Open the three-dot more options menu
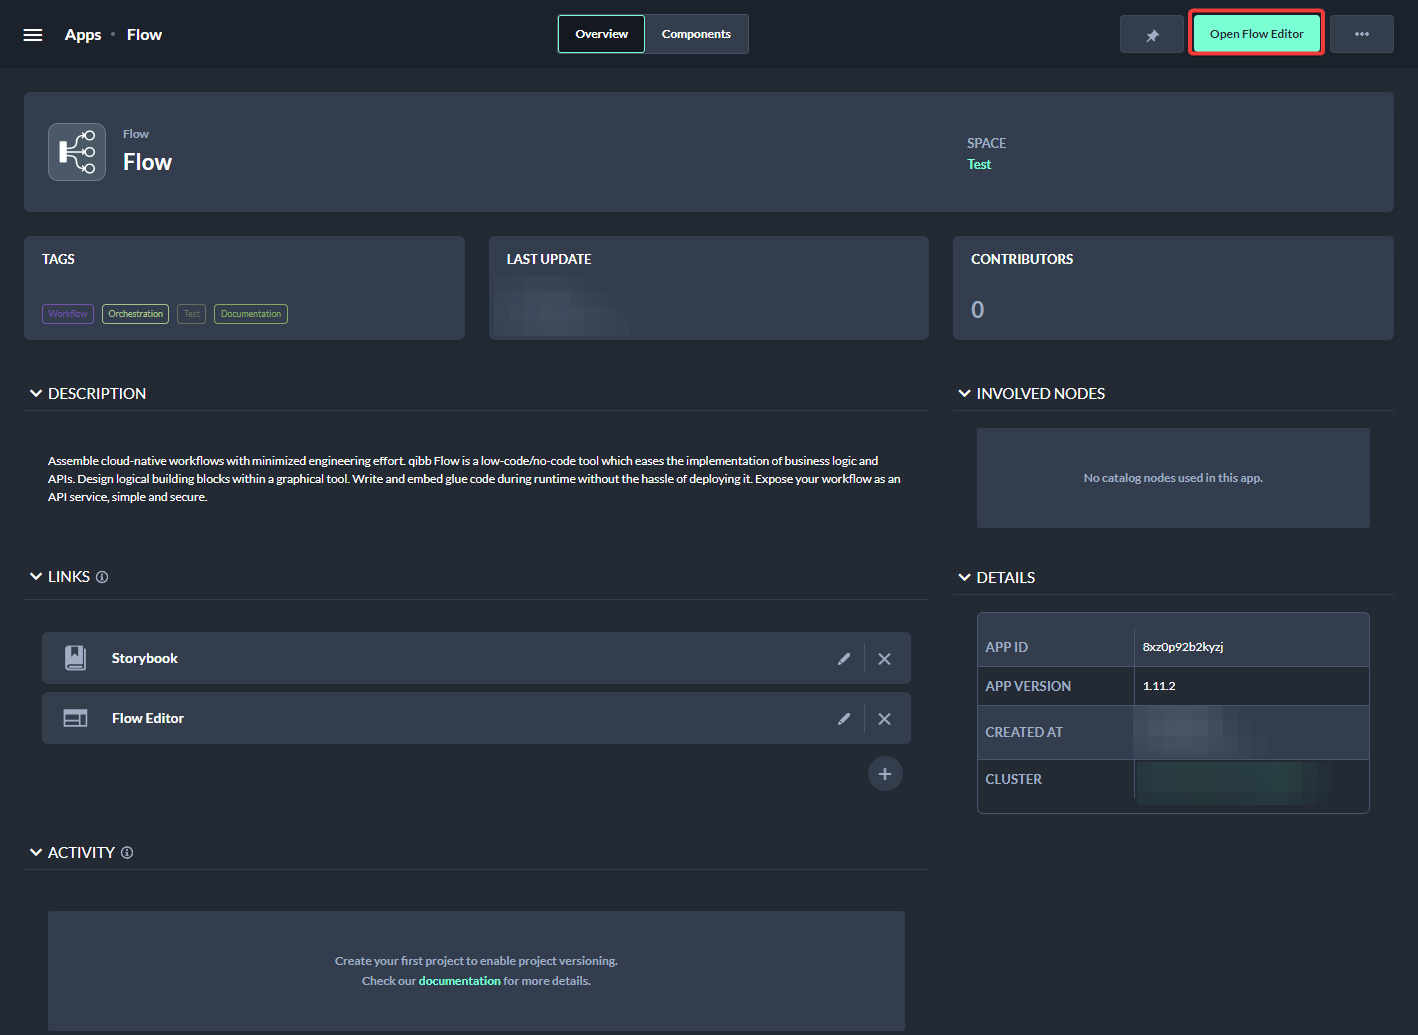Image resolution: width=1418 pixels, height=1035 pixels. (1361, 35)
